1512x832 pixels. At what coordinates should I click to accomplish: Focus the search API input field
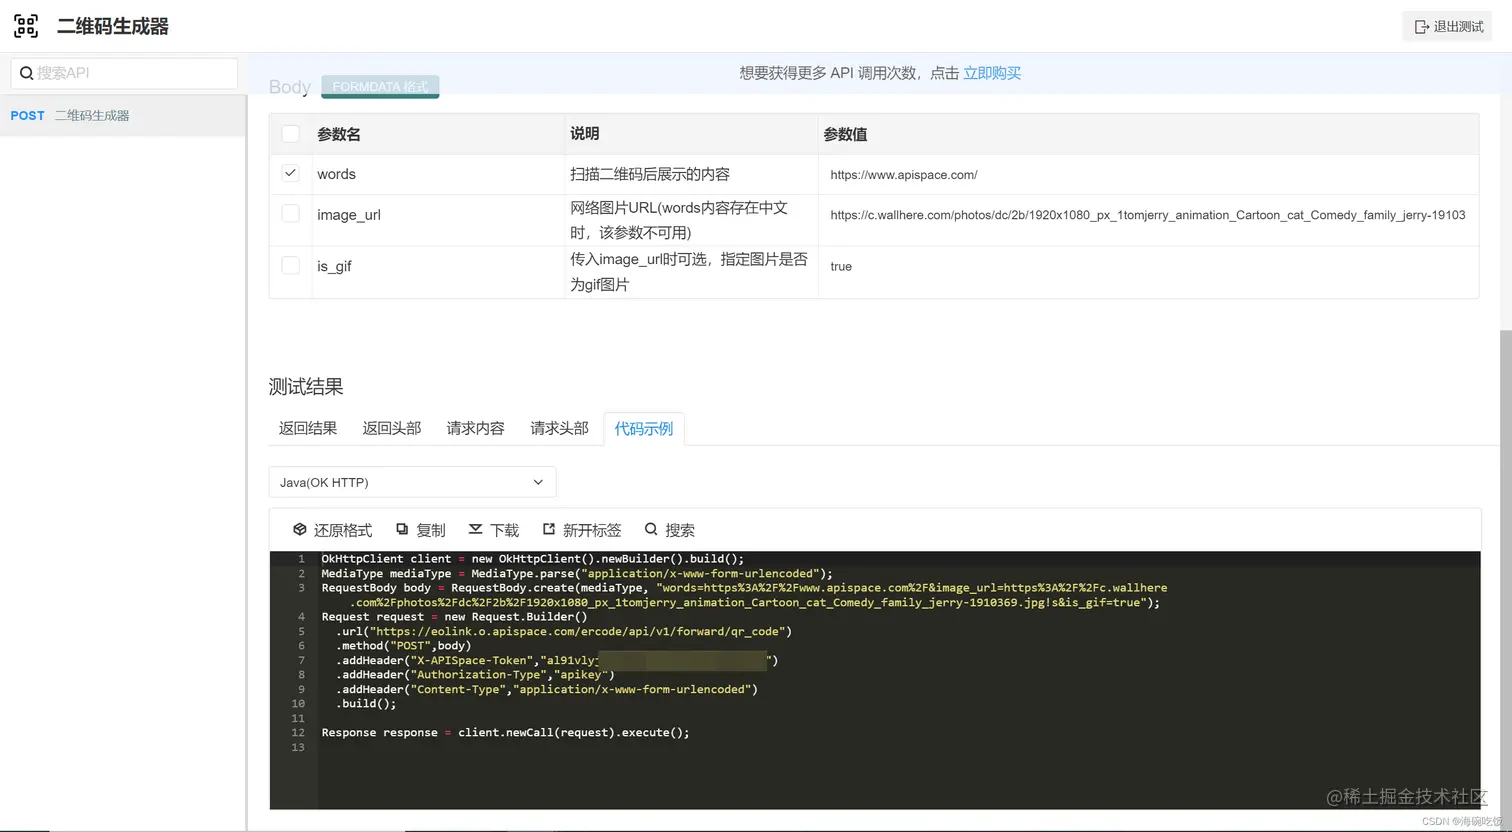(124, 73)
